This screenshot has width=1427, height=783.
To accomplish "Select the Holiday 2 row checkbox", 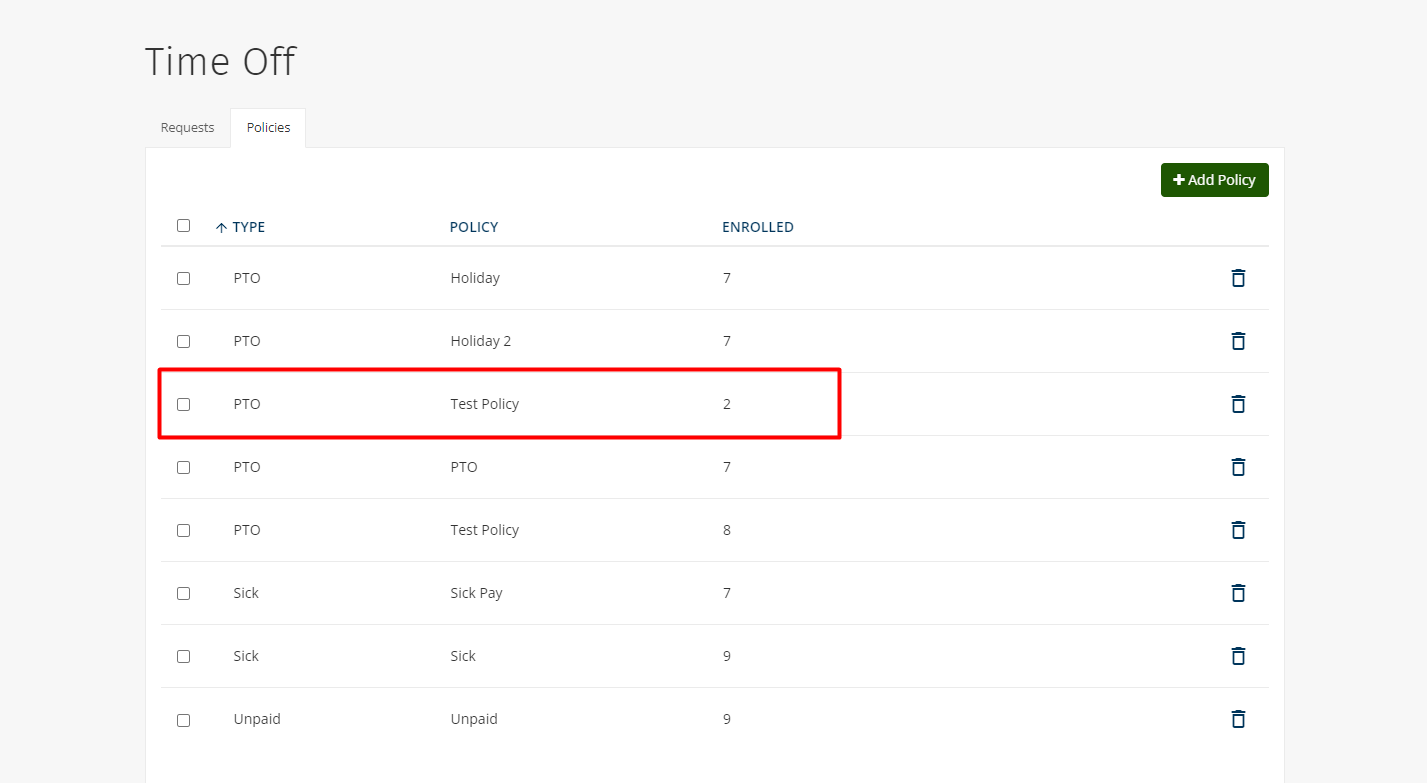I will (183, 342).
